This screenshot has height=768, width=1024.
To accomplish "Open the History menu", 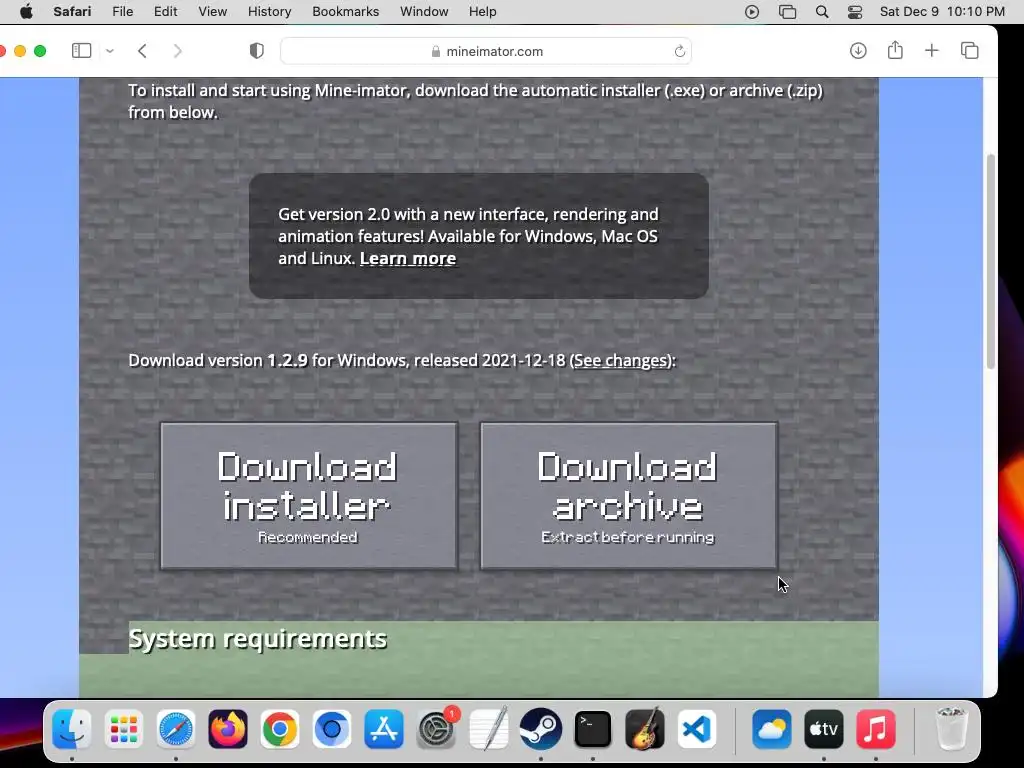I will [x=269, y=12].
